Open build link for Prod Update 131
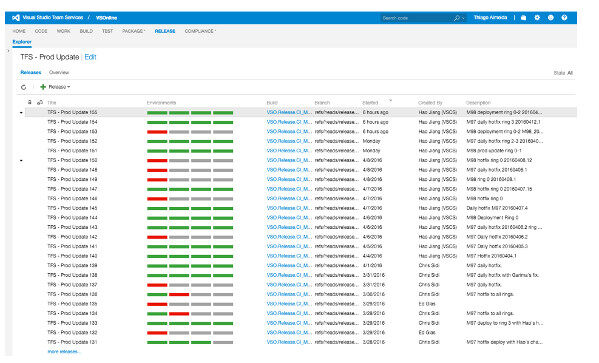 (x=289, y=342)
